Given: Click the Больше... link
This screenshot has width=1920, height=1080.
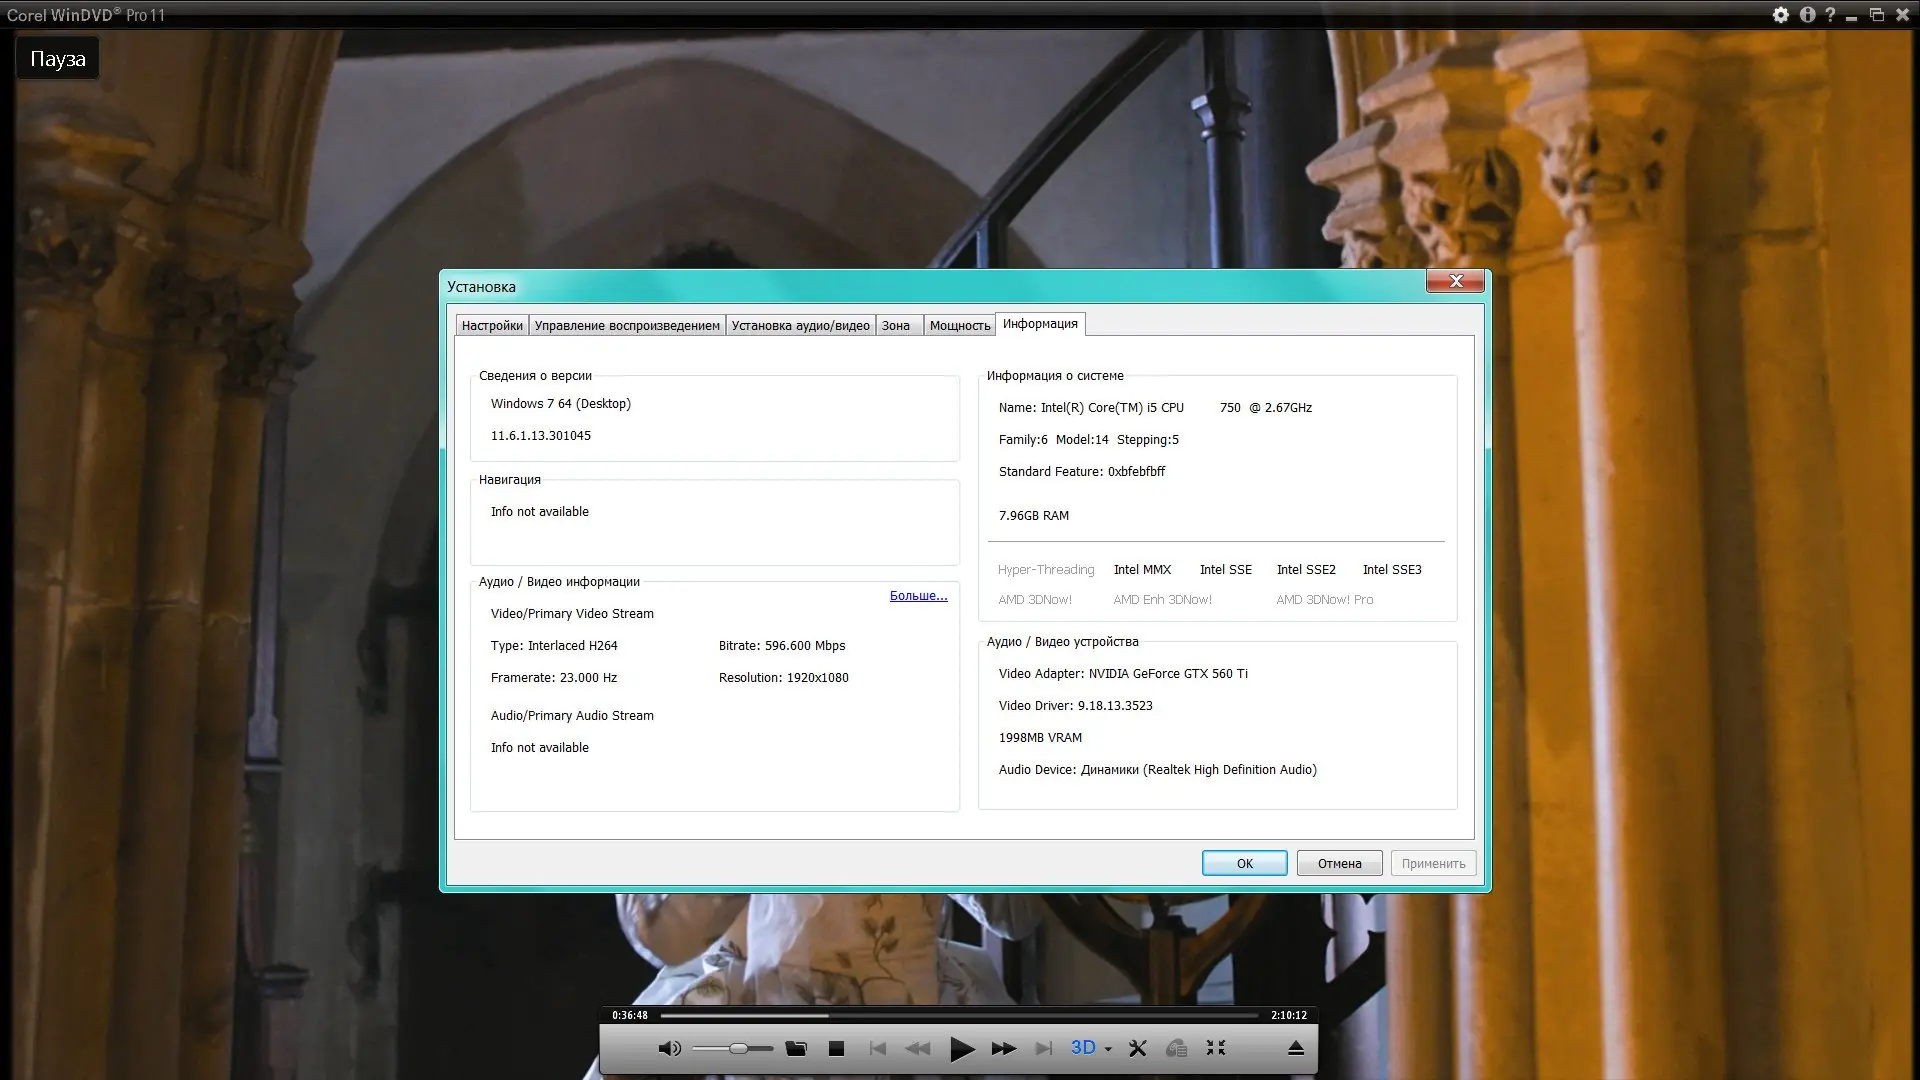Looking at the screenshot, I should [x=918, y=596].
